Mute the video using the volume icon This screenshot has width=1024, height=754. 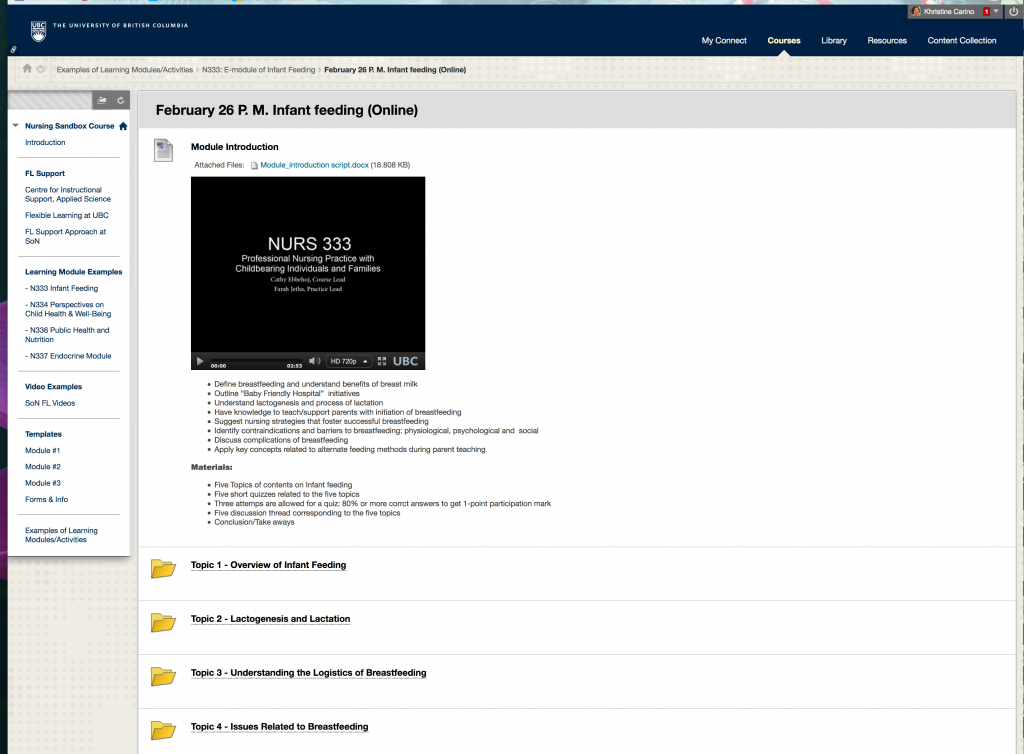click(x=314, y=361)
